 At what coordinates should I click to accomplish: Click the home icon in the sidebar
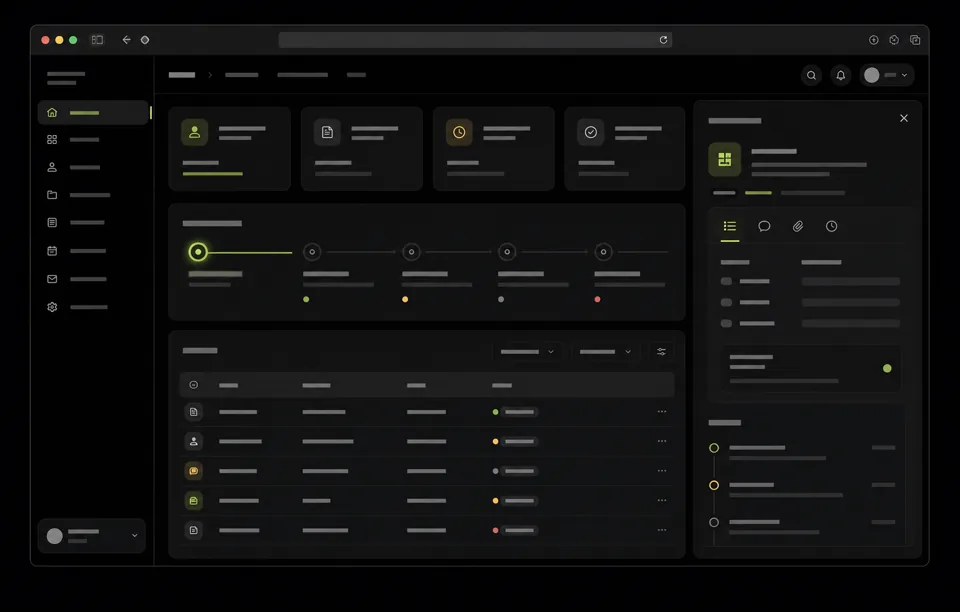52,113
